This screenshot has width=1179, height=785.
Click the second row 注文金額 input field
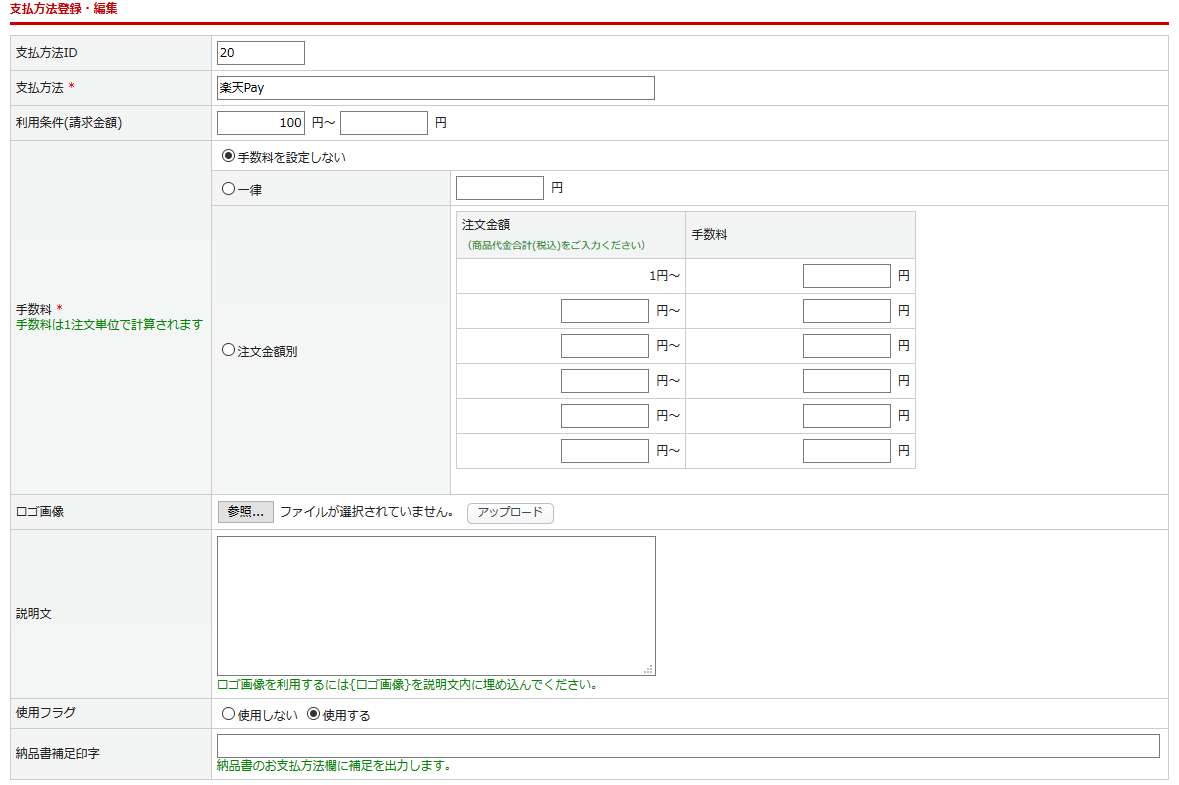click(605, 311)
